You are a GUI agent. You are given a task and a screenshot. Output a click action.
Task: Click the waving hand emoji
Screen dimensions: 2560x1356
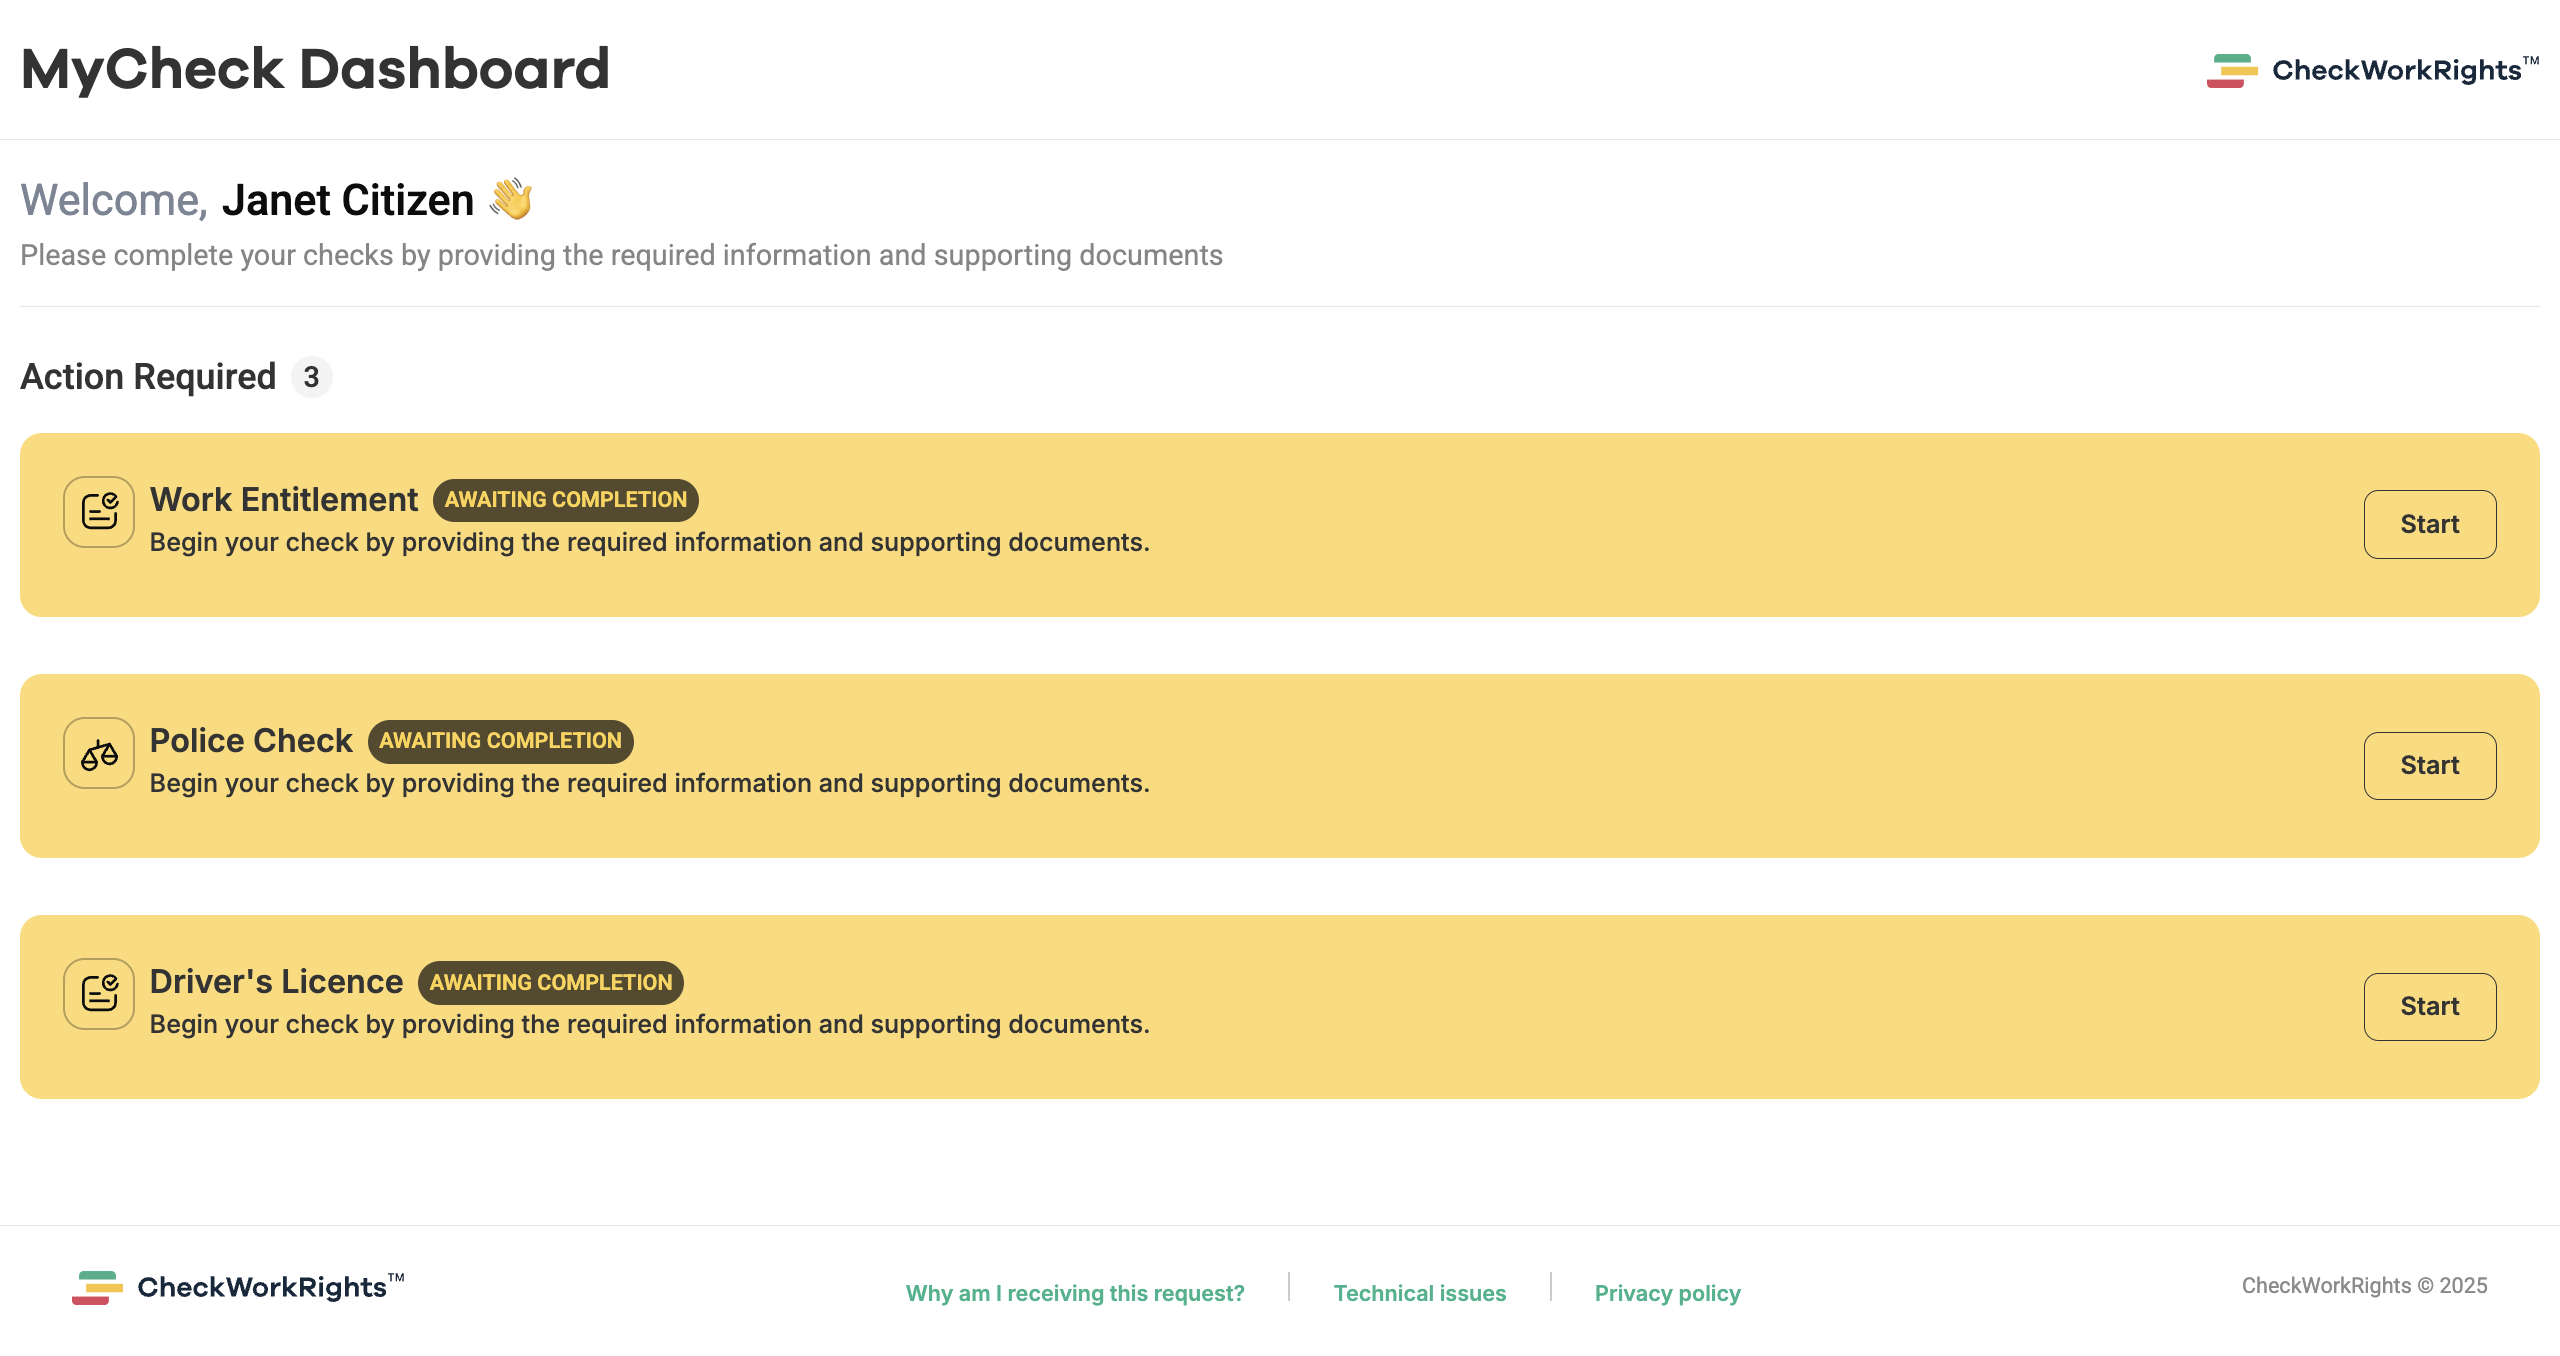[x=511, y=199]
